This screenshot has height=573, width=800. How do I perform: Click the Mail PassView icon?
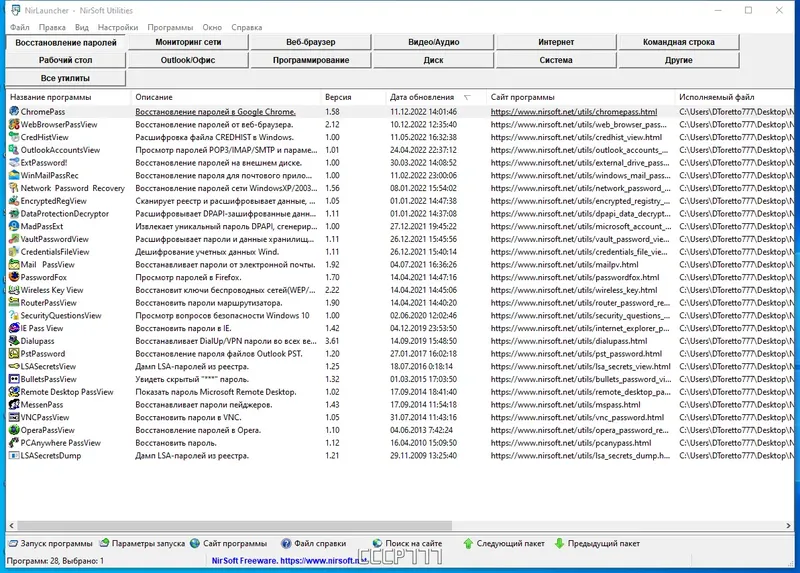[14, 264]
